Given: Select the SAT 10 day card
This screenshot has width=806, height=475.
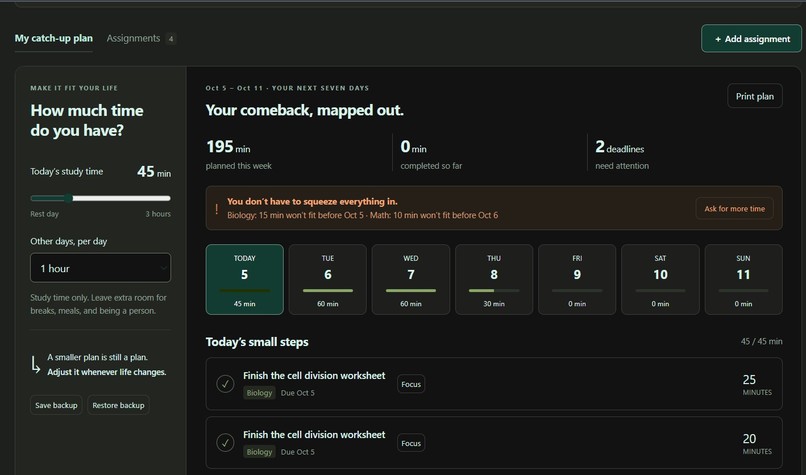Looking at the screenshot, I should click(660, 279).
